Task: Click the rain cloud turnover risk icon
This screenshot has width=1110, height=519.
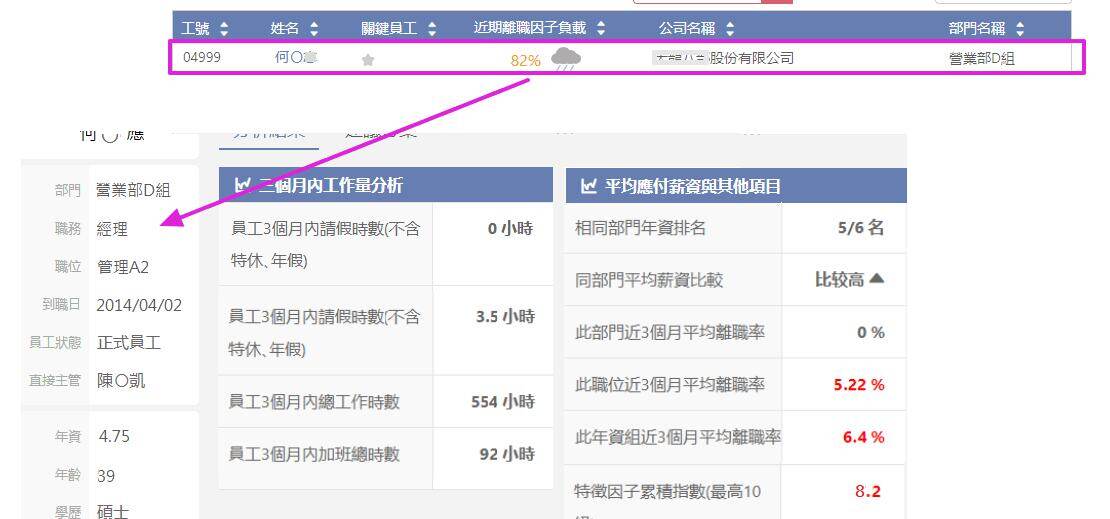Action: pos(565,59)
